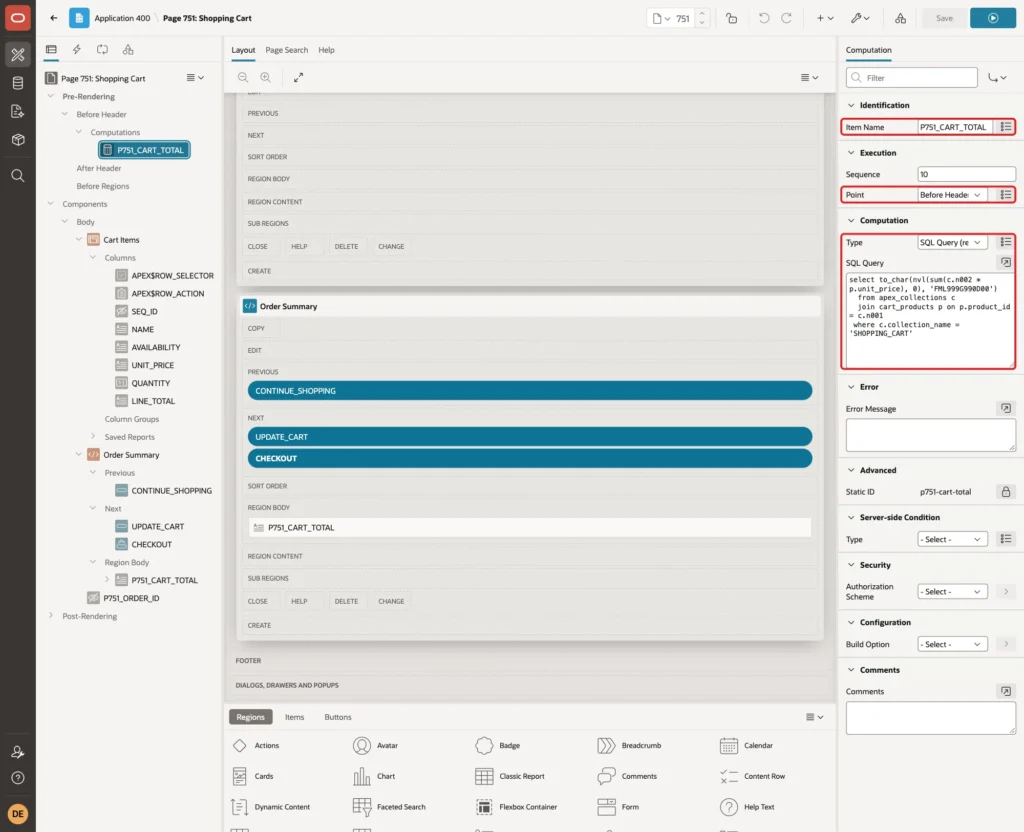Open SQL Workshop database icon in the sidebar

18,83
